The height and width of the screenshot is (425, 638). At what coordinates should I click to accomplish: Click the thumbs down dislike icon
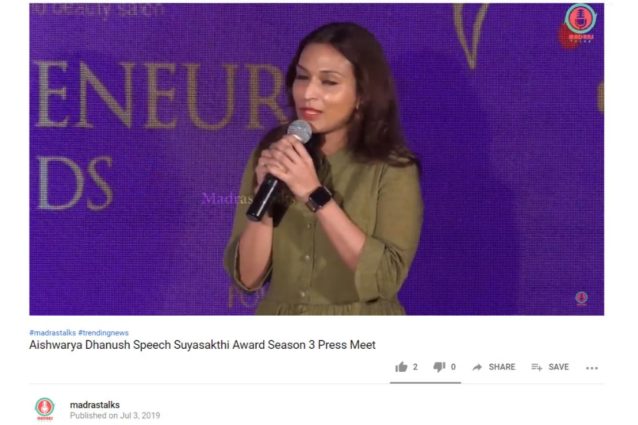click(x=439, y=367)
